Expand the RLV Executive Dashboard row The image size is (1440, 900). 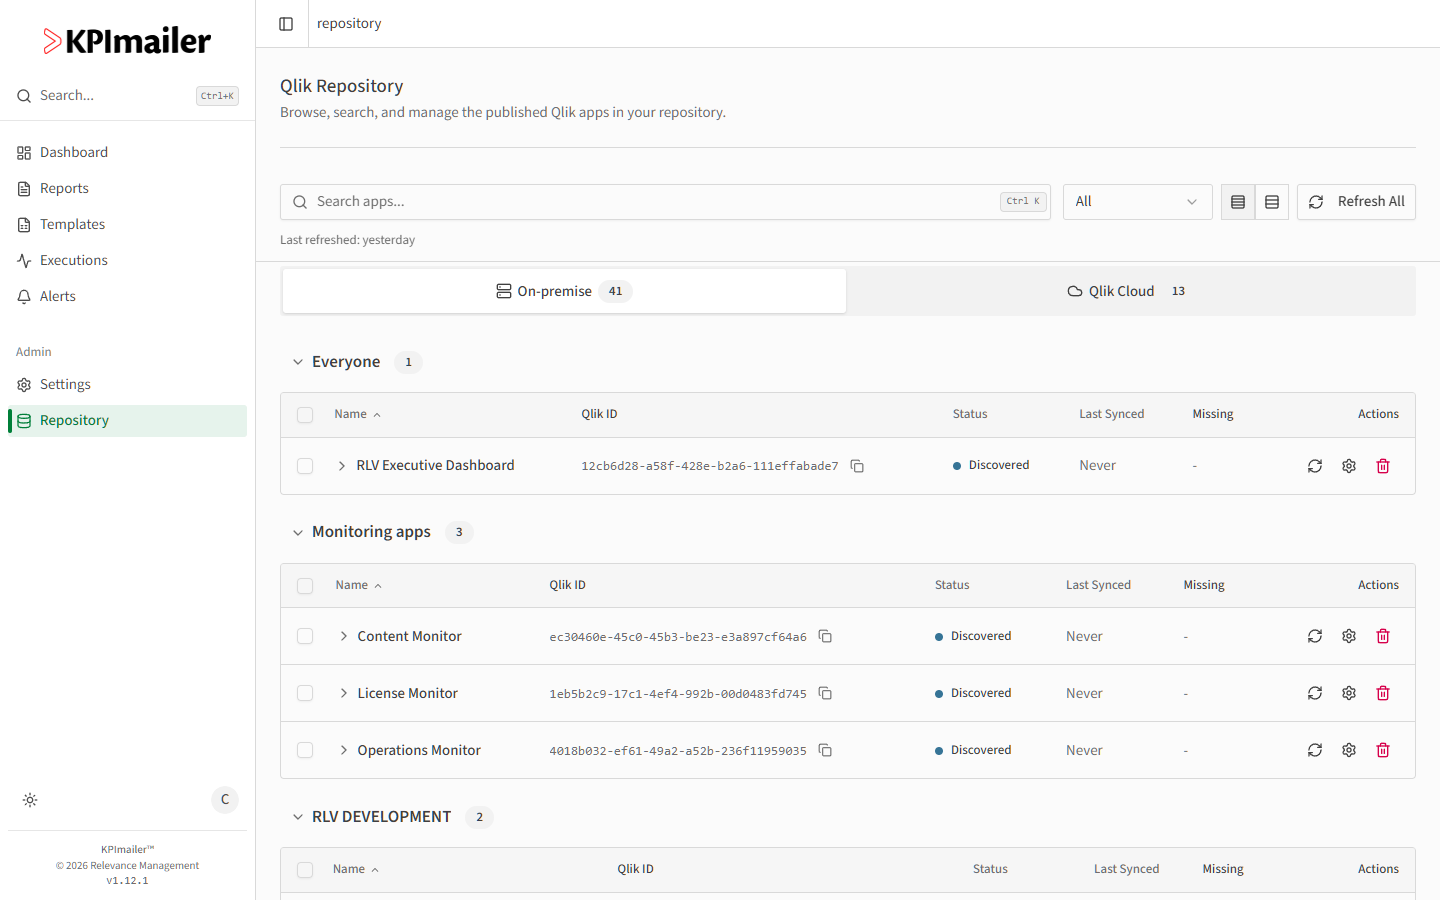342,466
